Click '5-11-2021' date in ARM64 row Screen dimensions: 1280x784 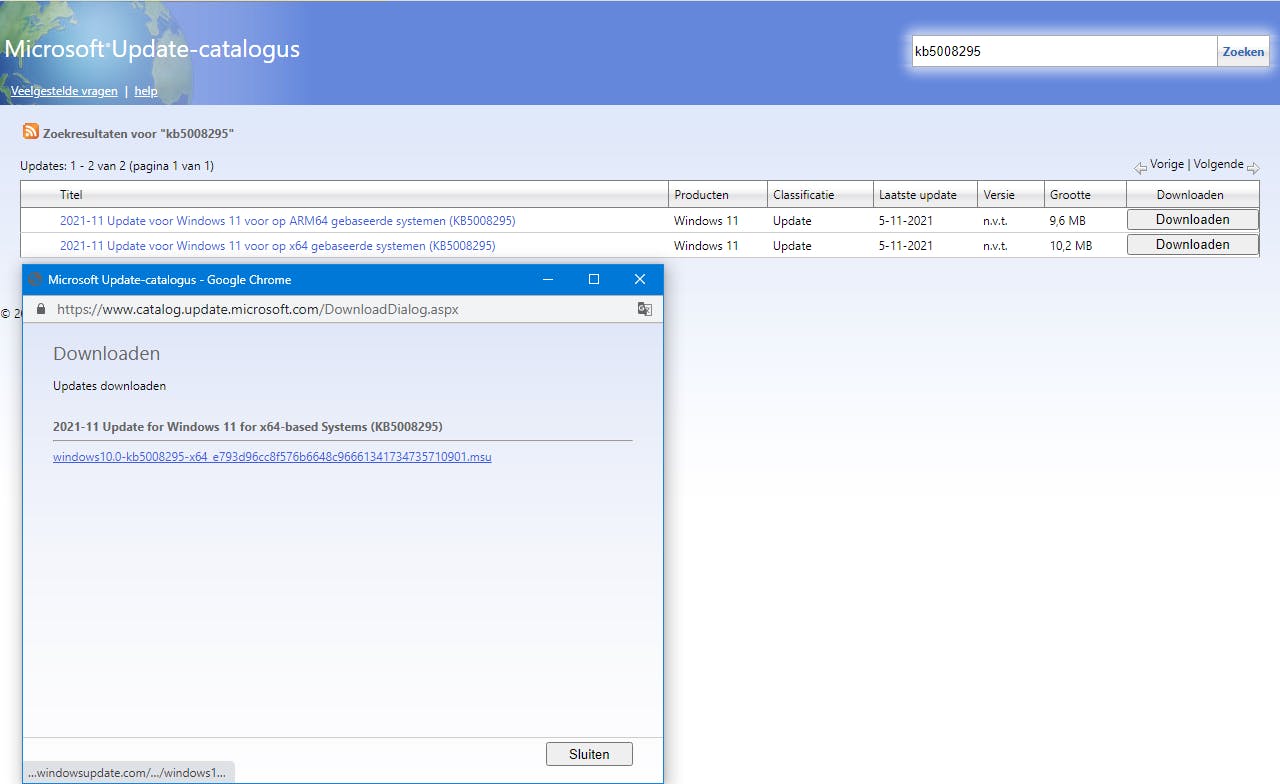[x=906, y=221]
